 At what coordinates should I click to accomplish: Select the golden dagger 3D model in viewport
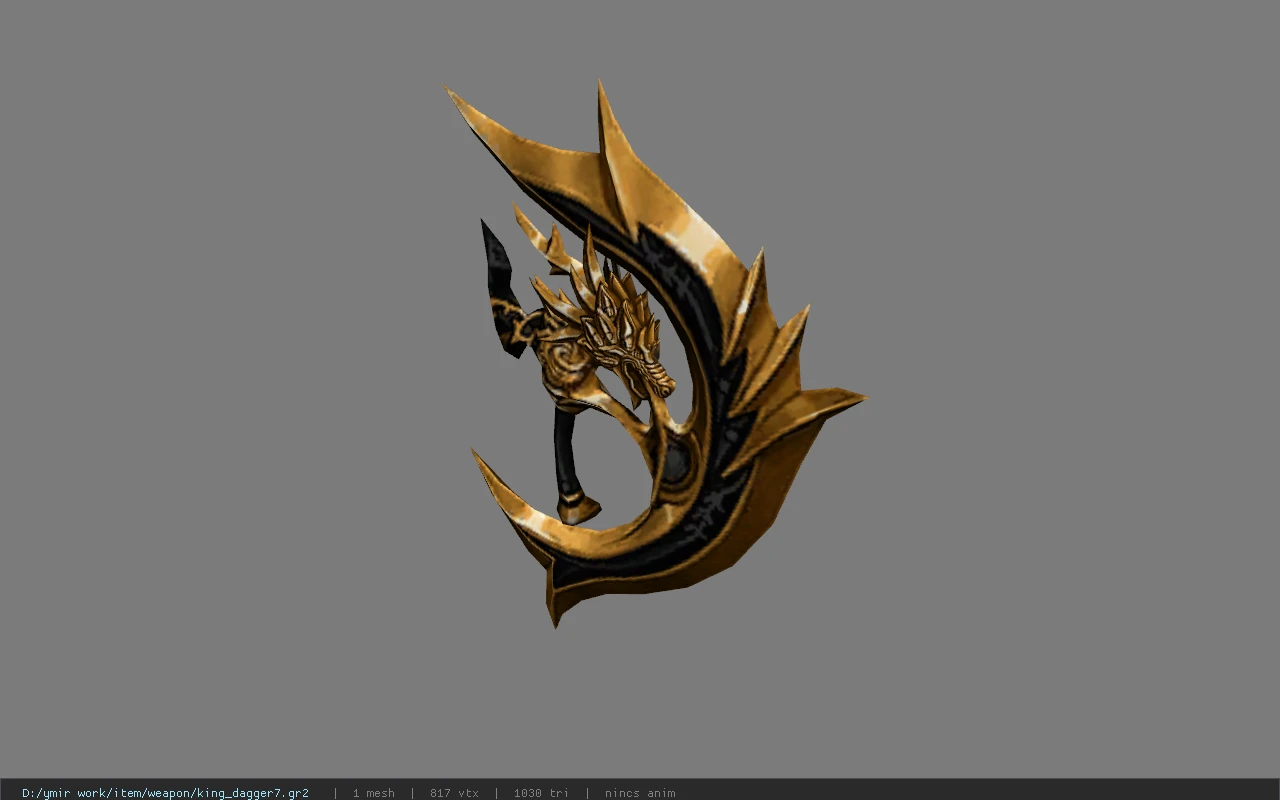(x=655, y=355)
